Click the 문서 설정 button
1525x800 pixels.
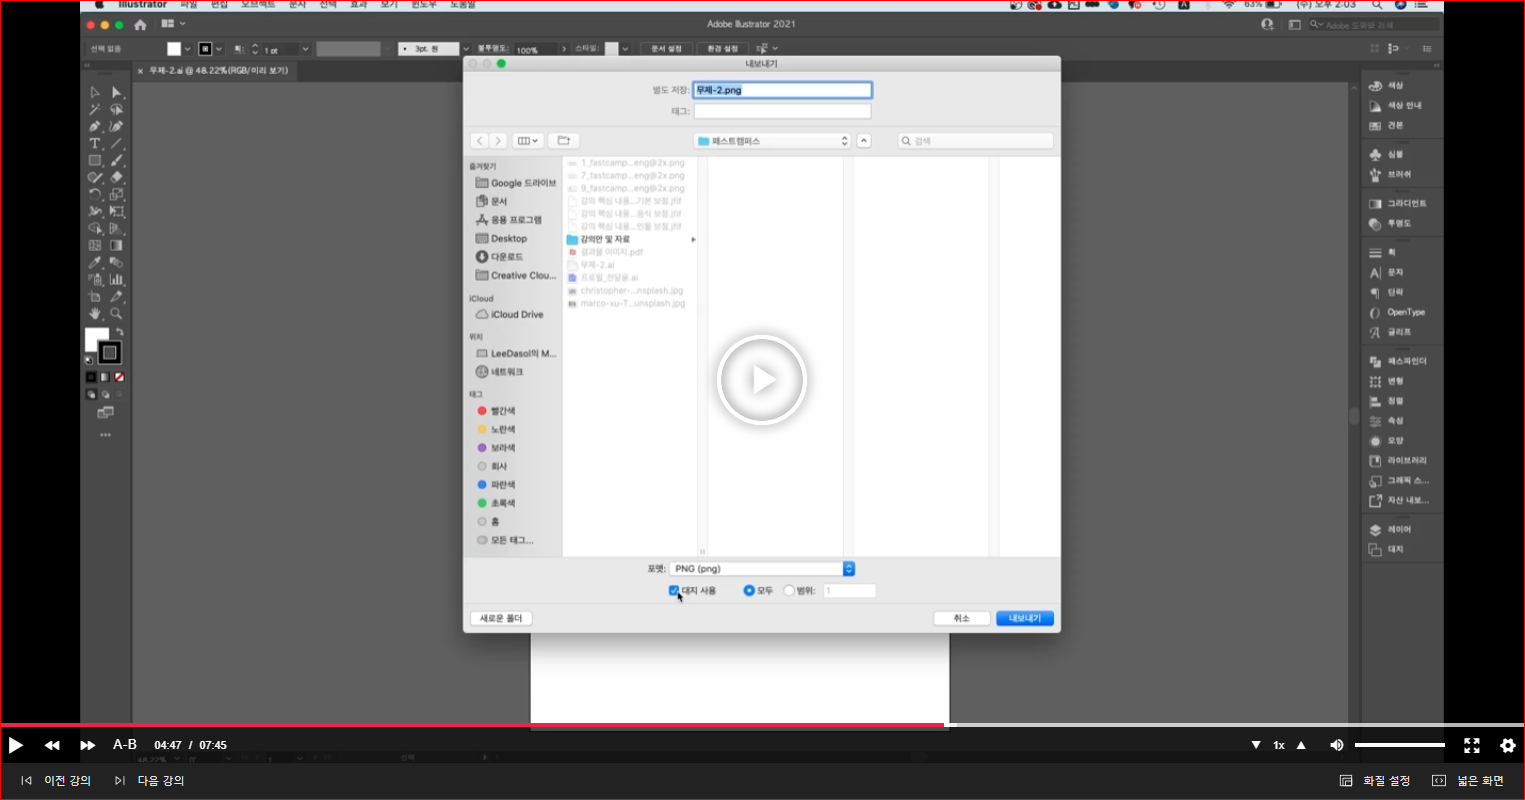pyautogui.click(x=666, y=49)
